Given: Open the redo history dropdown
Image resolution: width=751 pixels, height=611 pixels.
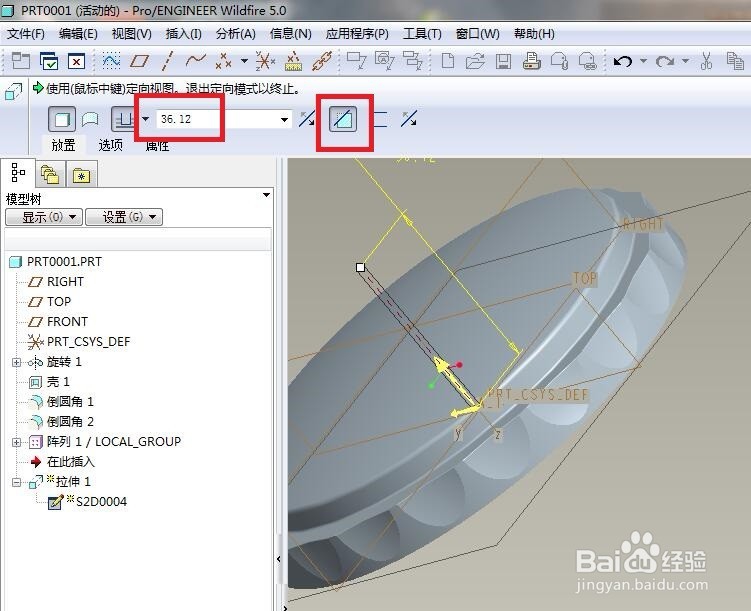Looking at the screenshot, I should pyautogui.click(x=685, y=61).
